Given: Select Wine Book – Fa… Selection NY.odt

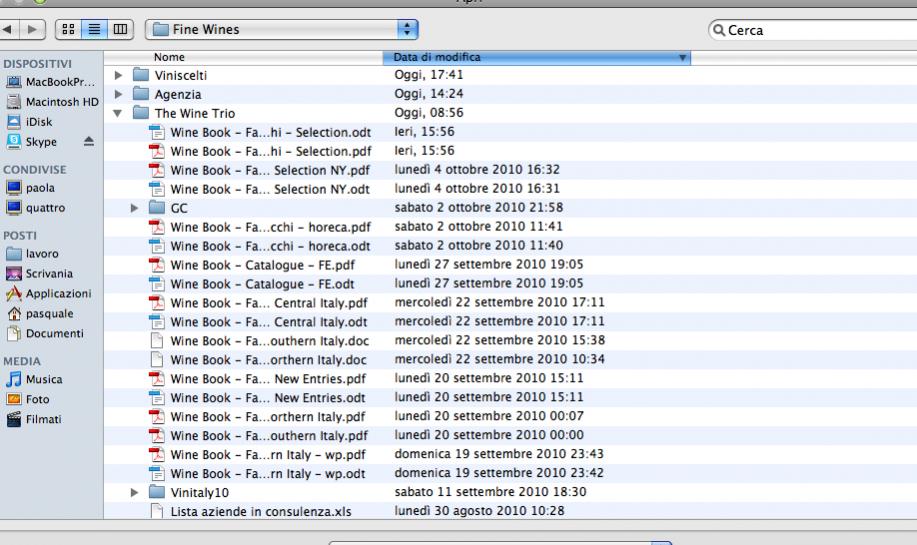Looking at the screenshot, I should [x=260, y=189].
